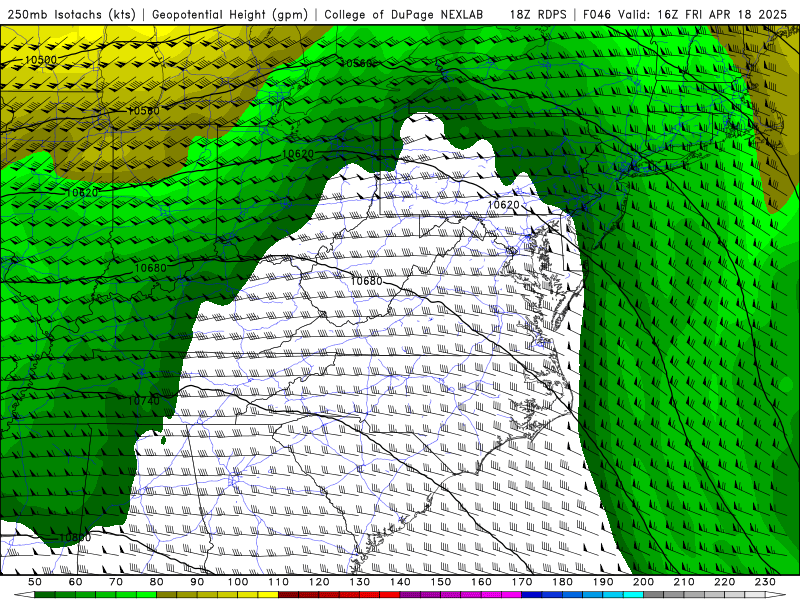Screen dimensions: 800x600
Task: Click the "F046 Valid: 16Z FRI APR 18 2025" text
Action: coord(685,14)
